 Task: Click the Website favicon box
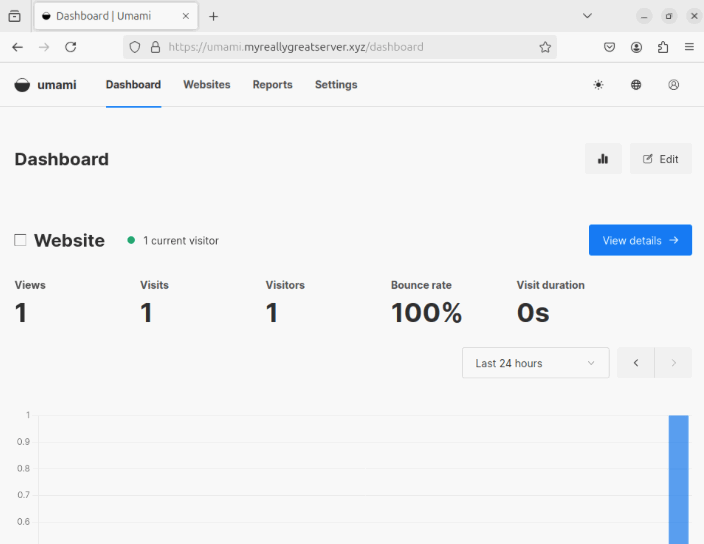(20, 240)
